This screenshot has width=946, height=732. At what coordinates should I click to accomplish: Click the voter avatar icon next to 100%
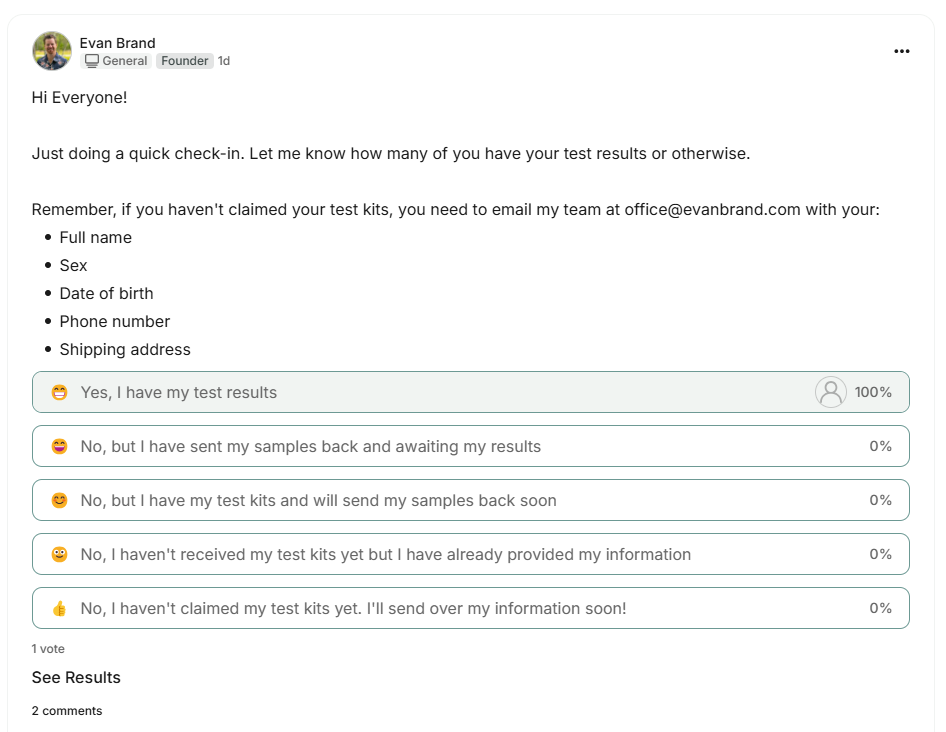click(830, 392)
